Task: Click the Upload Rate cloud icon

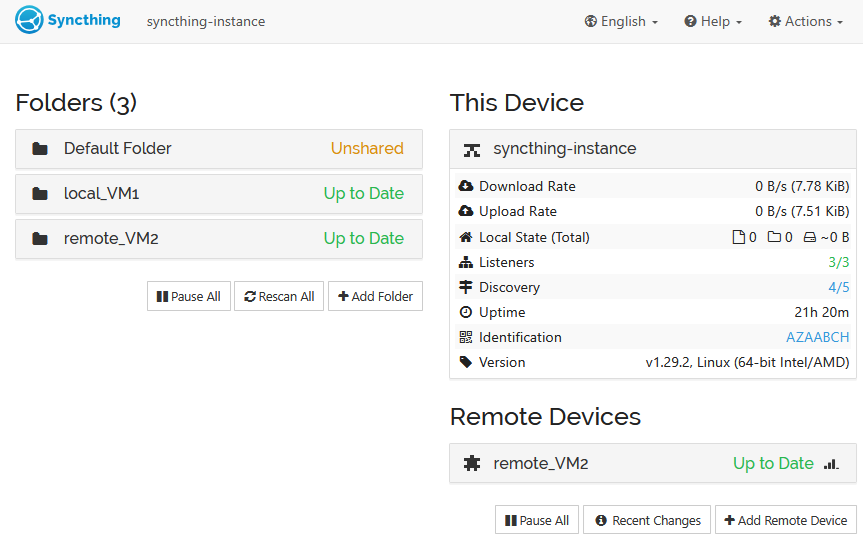Action: click(466, 211)
